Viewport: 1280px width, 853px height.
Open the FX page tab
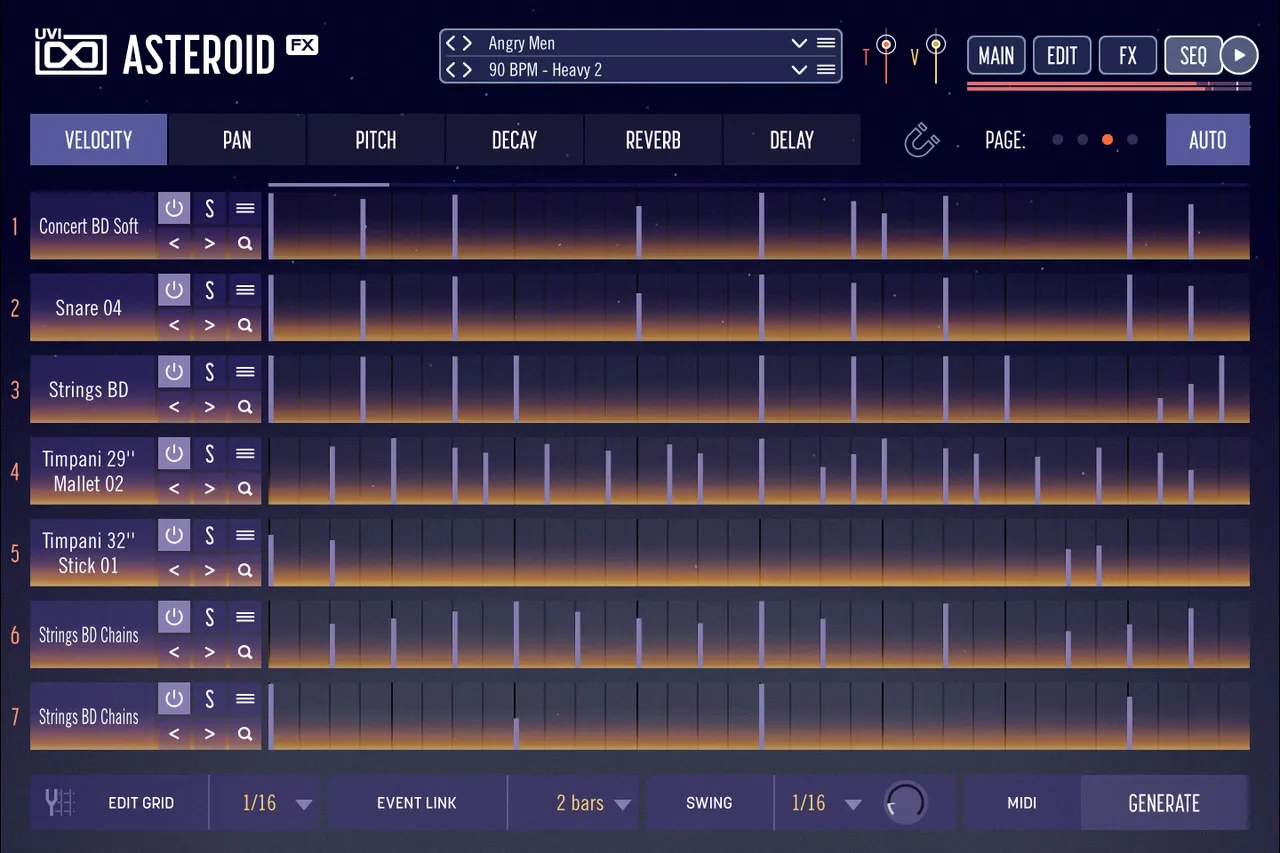click(1128, 56)
